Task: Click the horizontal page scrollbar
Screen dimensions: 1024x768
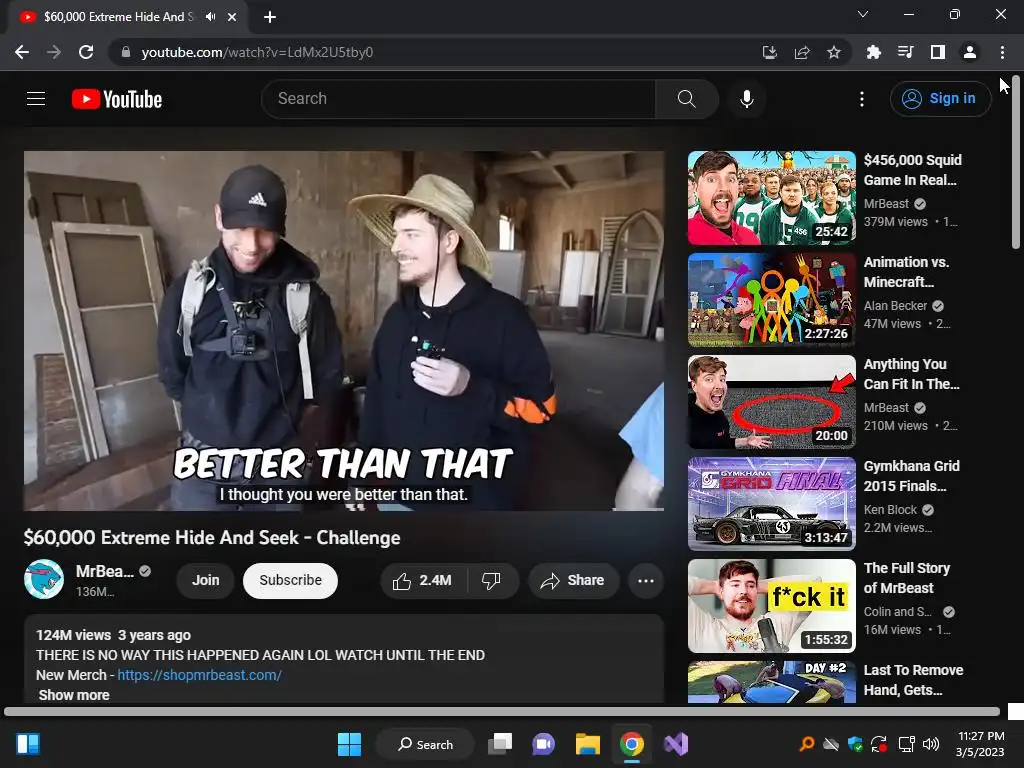Action: pos(502,711)
